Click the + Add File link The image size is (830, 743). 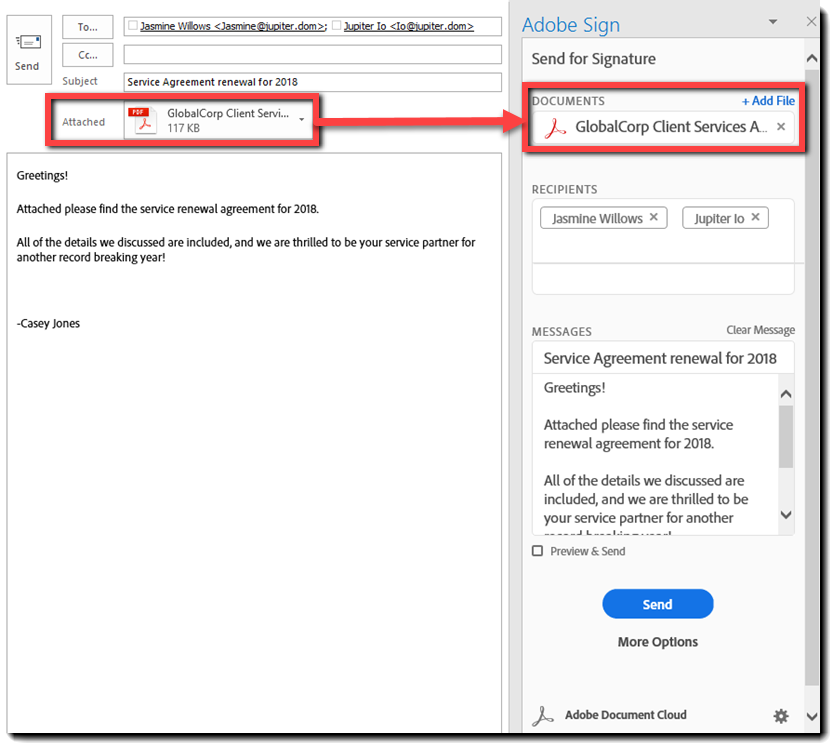(x=767, y=100)
